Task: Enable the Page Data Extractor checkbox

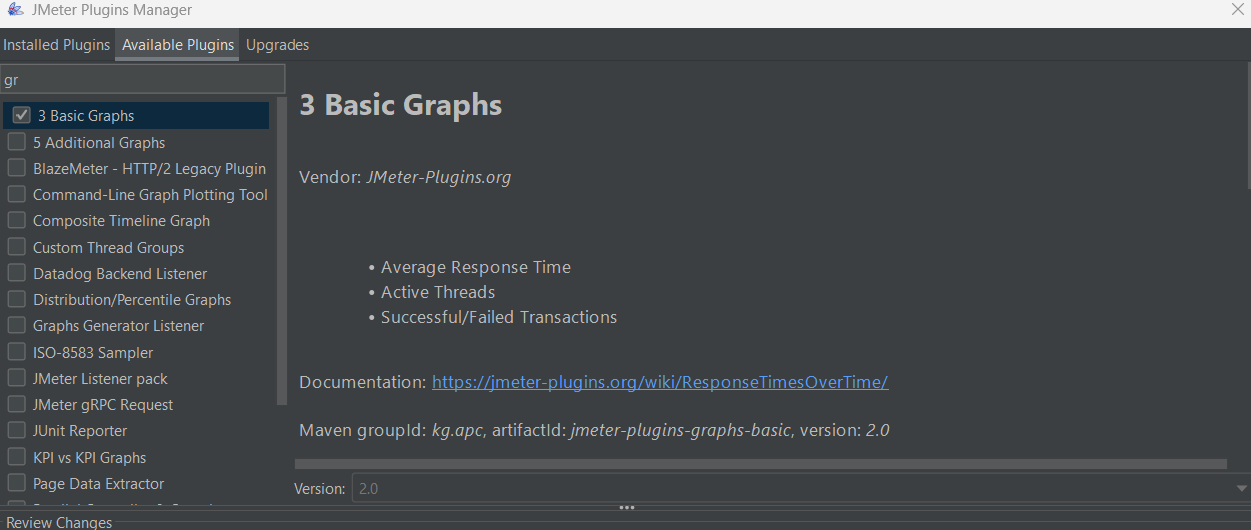Action: click(x=16, y=483)
